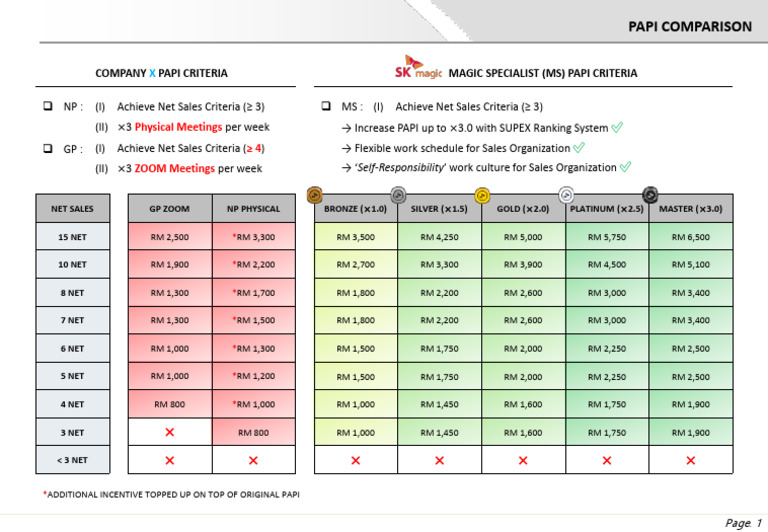Click the PLATINUM (×2.5) header cell
The height and width of the screenshot is (532, 768).
(607, 209)
